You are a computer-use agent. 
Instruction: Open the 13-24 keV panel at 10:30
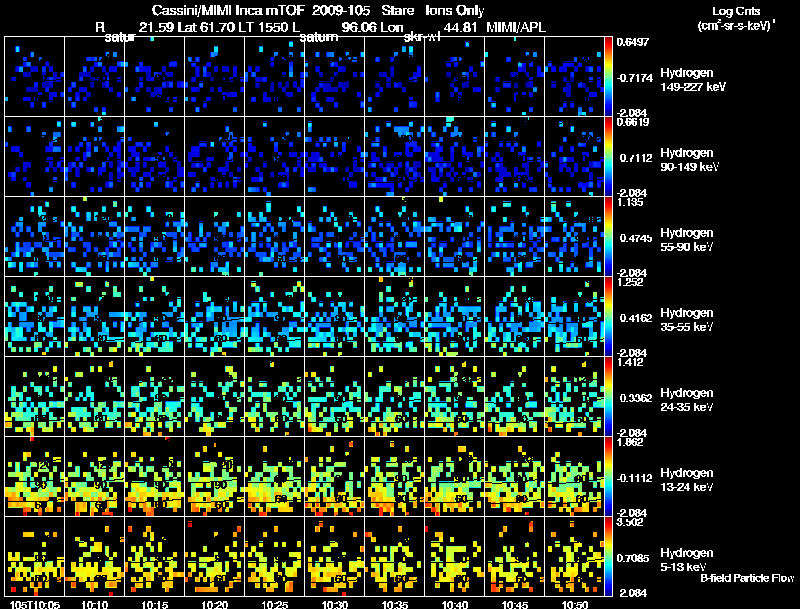pyautogui.click(x=335, y=476)
